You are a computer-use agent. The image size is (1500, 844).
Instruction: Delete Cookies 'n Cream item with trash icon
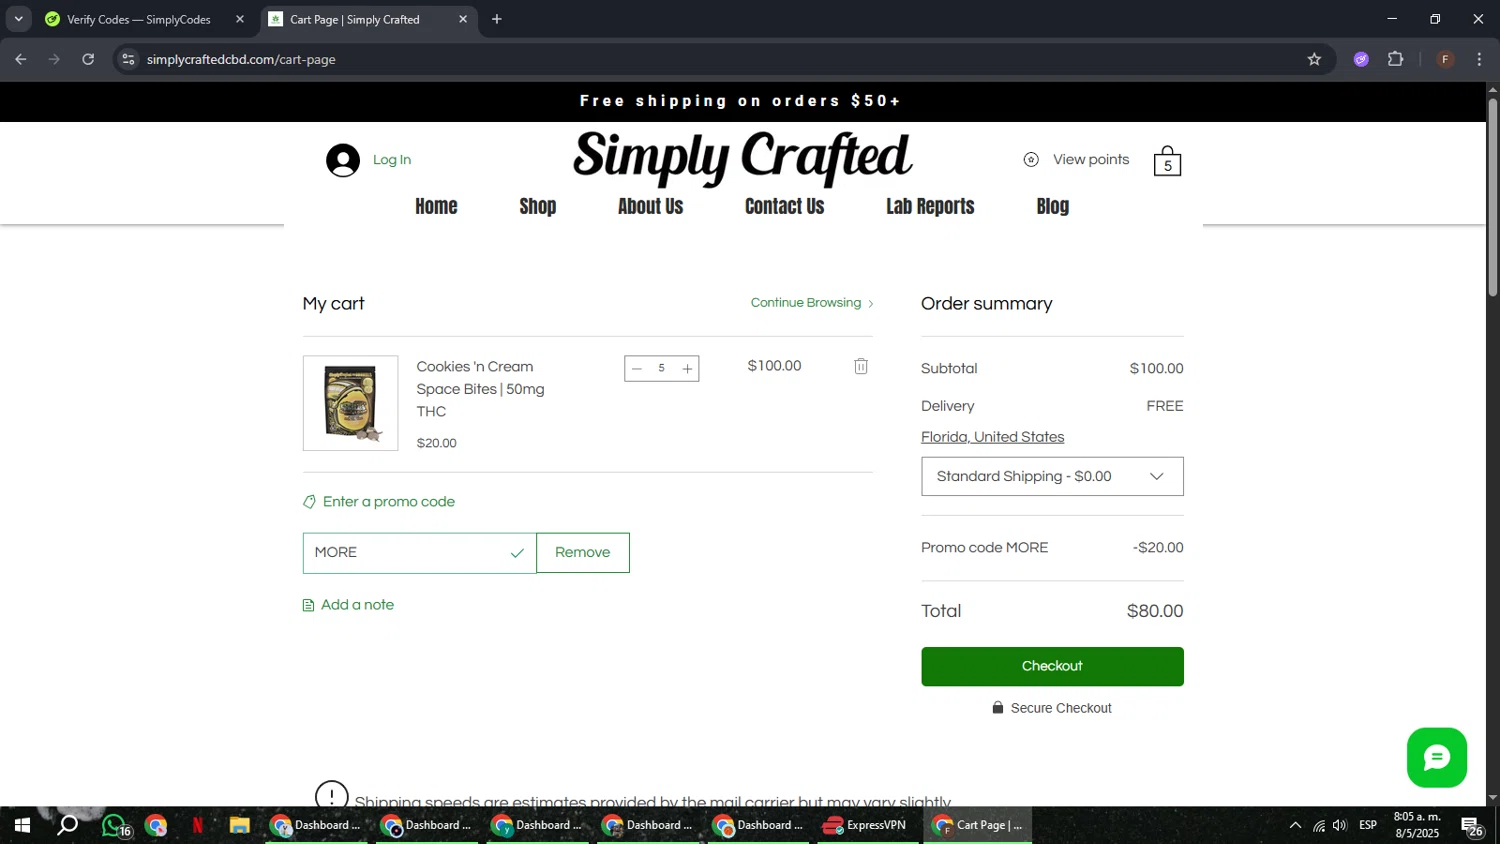861,366
